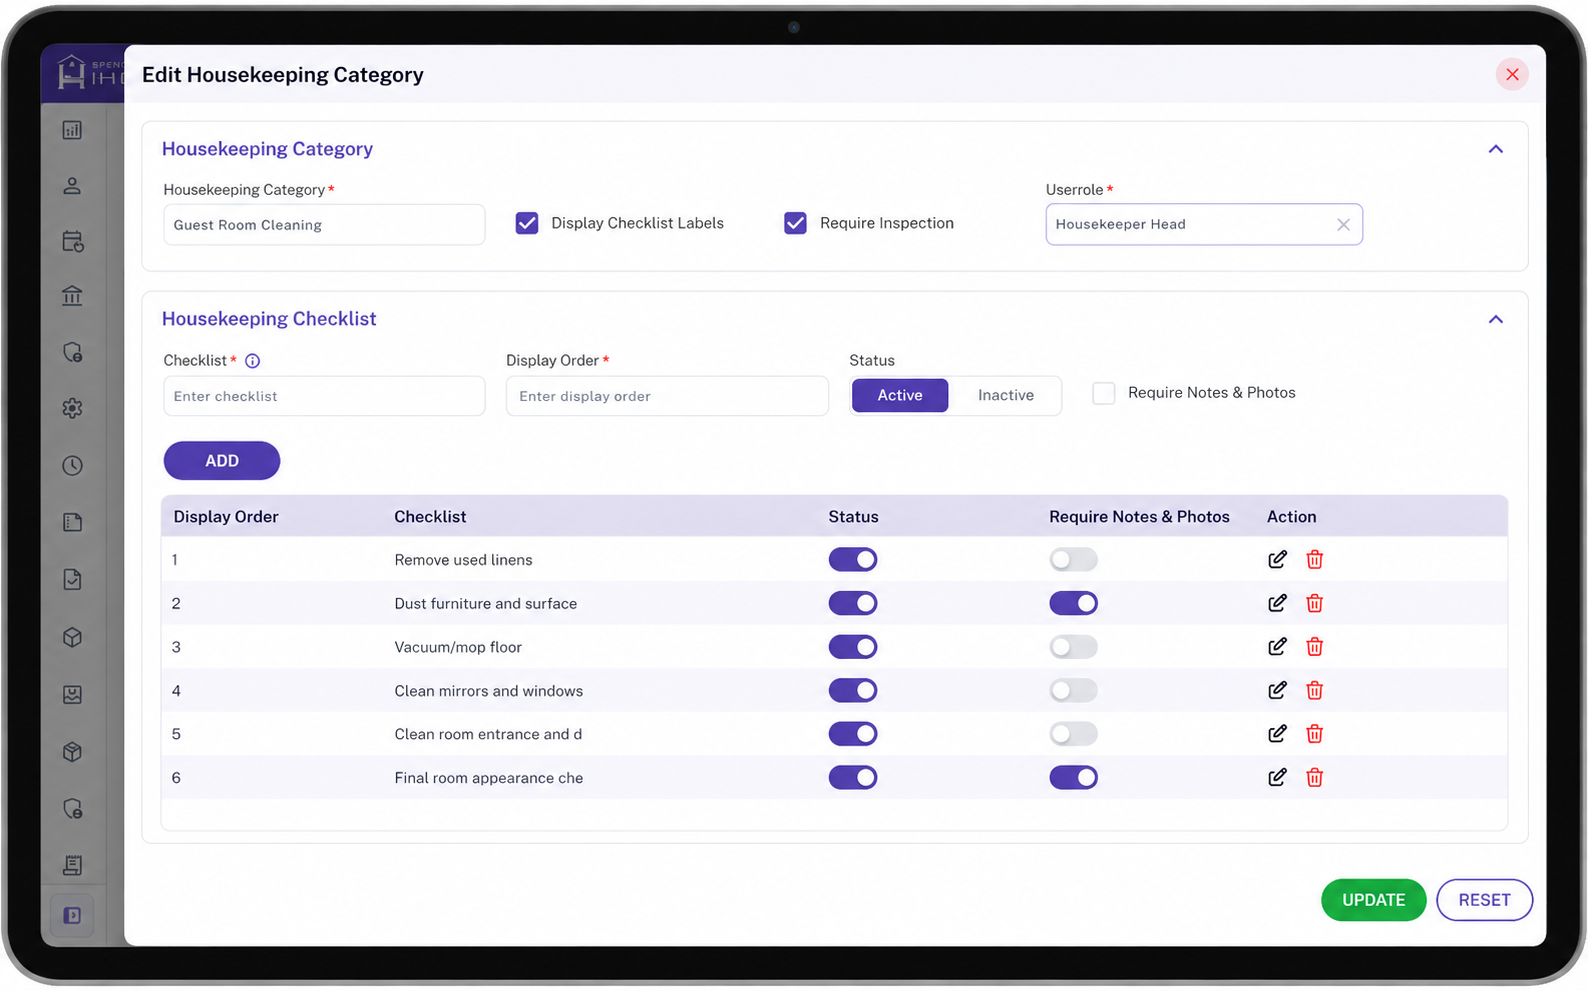Image resolution: width=1588 pixels, height=991 pixels.
Task: Click the Checklist info icon
Action: (252, 361)
